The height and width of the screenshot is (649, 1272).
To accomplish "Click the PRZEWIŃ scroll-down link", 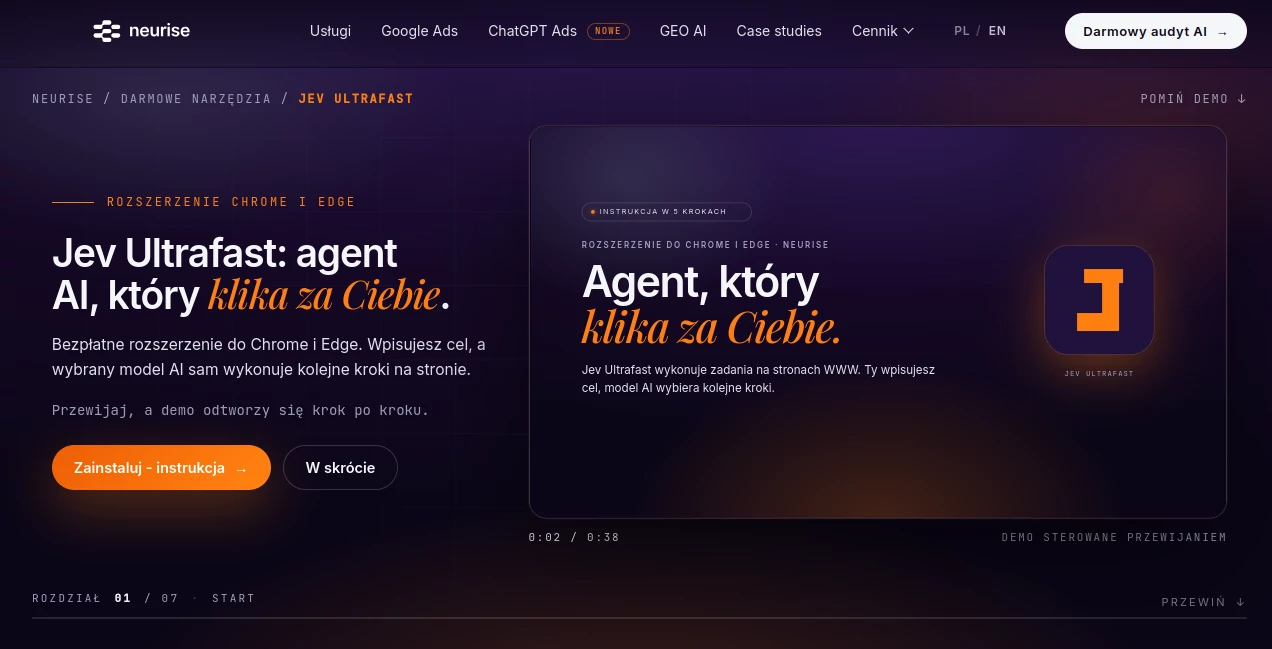I will click(1203, 602).
